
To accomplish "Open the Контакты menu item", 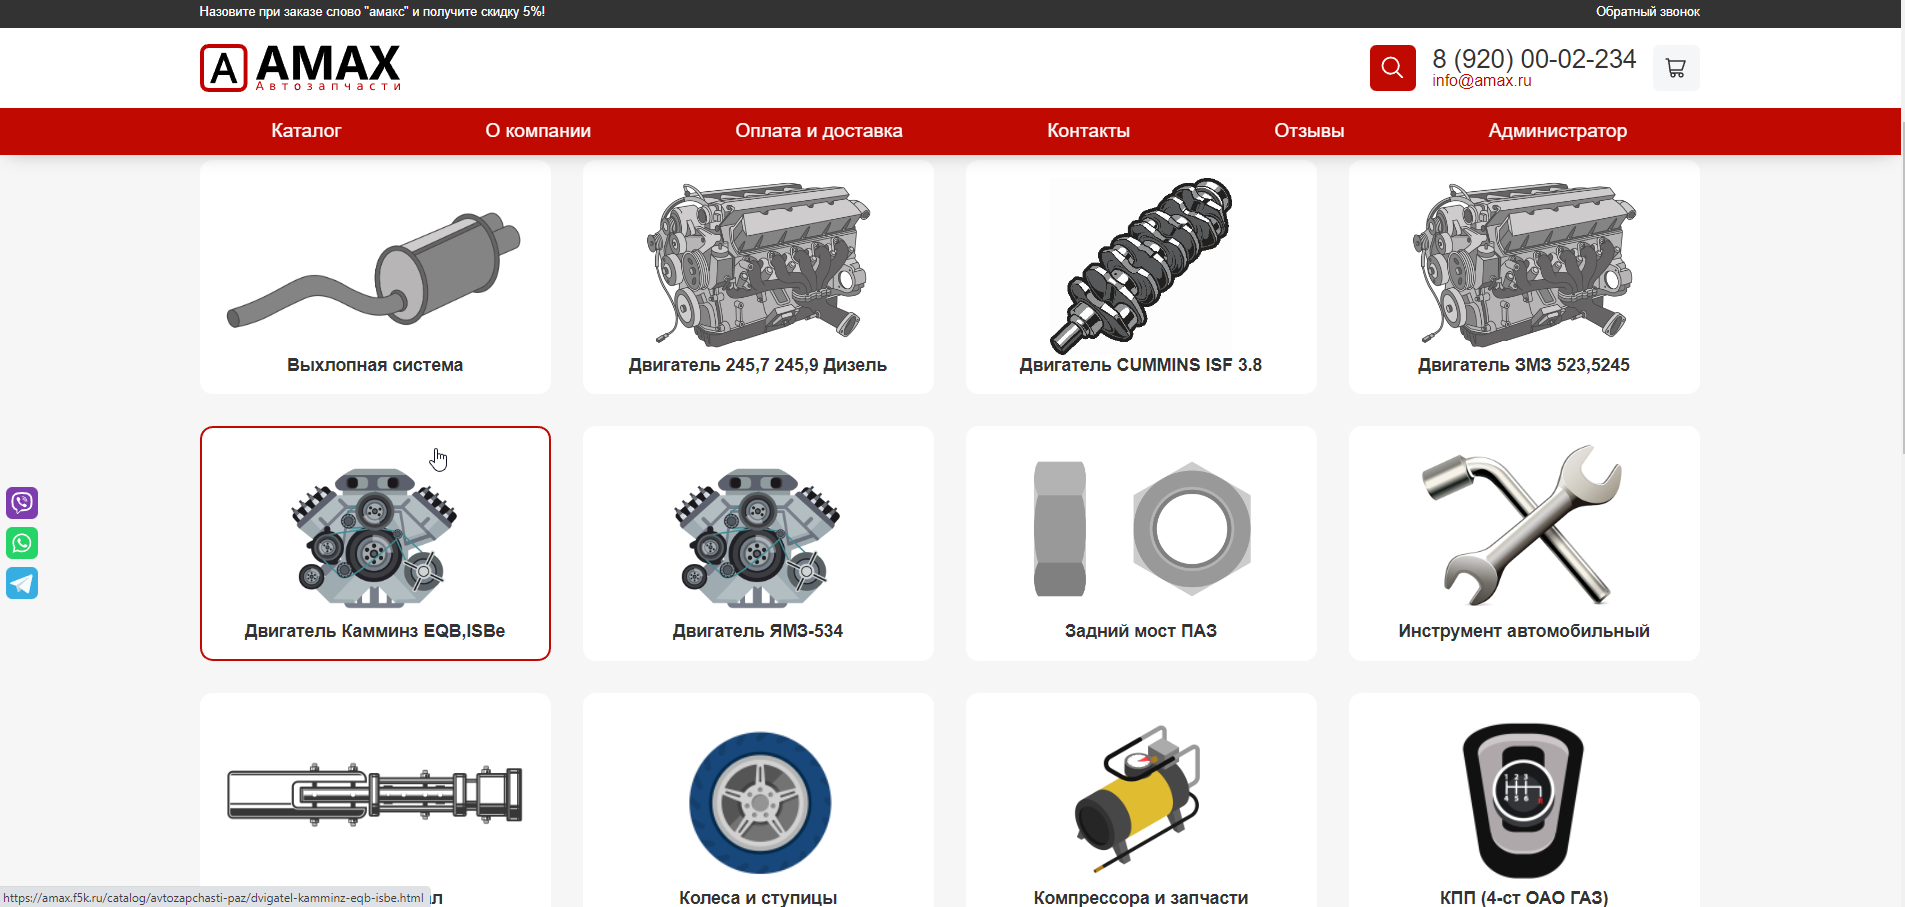I will [x=1088, y=131].
